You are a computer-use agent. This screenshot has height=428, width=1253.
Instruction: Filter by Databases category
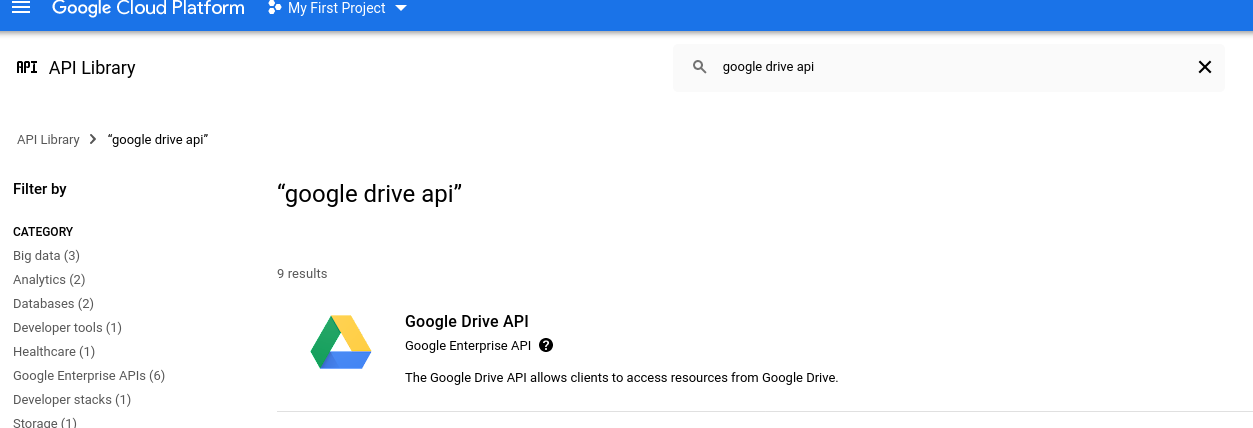pyautogui.click(x=53, y=304)
